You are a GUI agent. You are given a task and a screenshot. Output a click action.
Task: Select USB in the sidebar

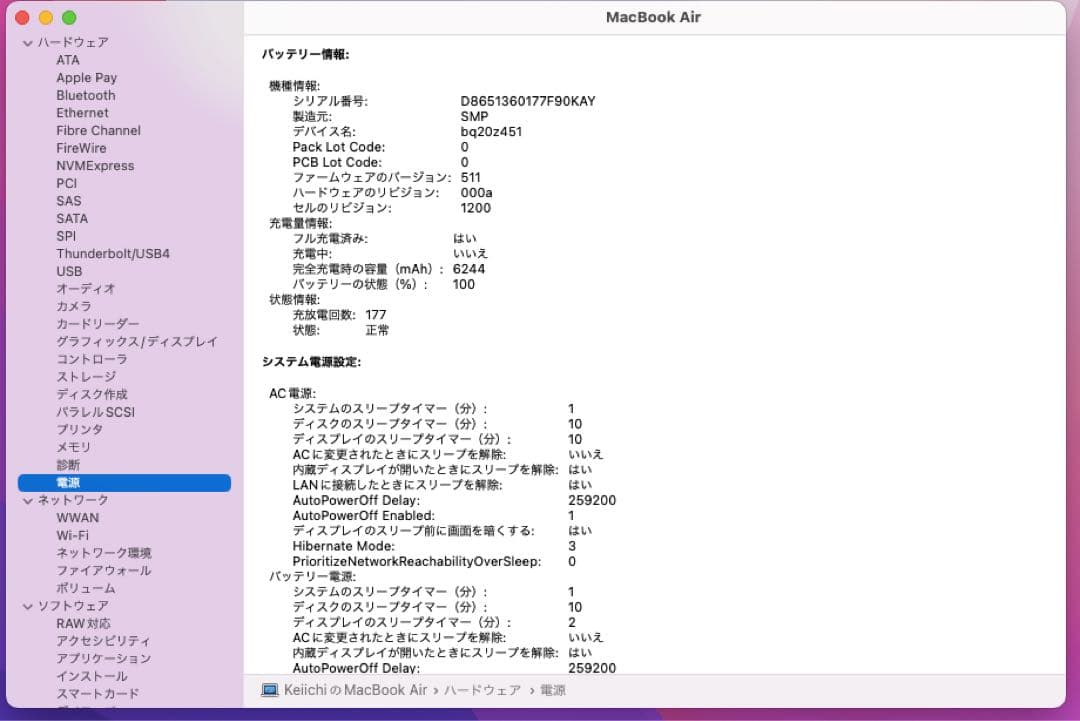tap(69, 271)
